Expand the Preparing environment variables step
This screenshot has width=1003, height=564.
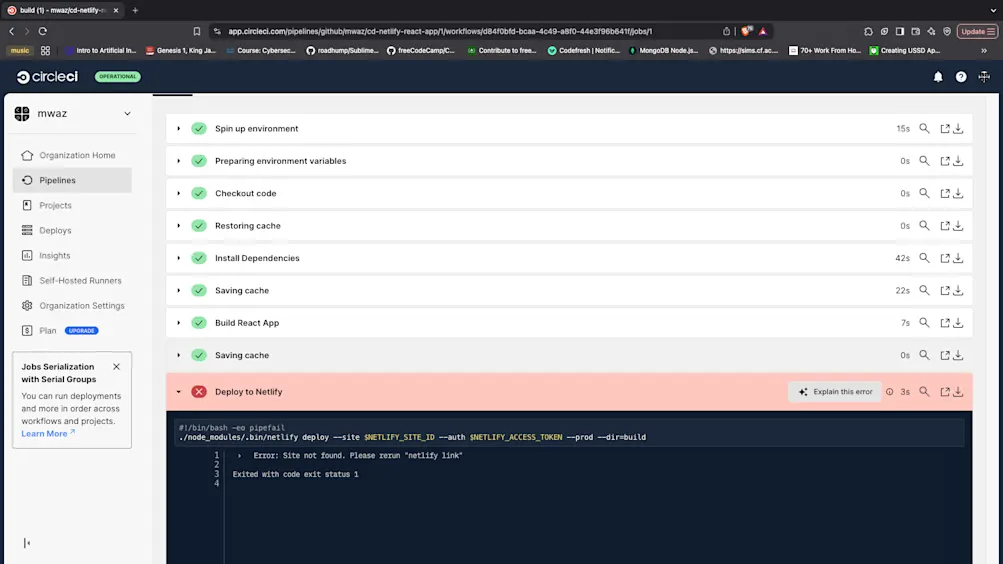(178, 161)
